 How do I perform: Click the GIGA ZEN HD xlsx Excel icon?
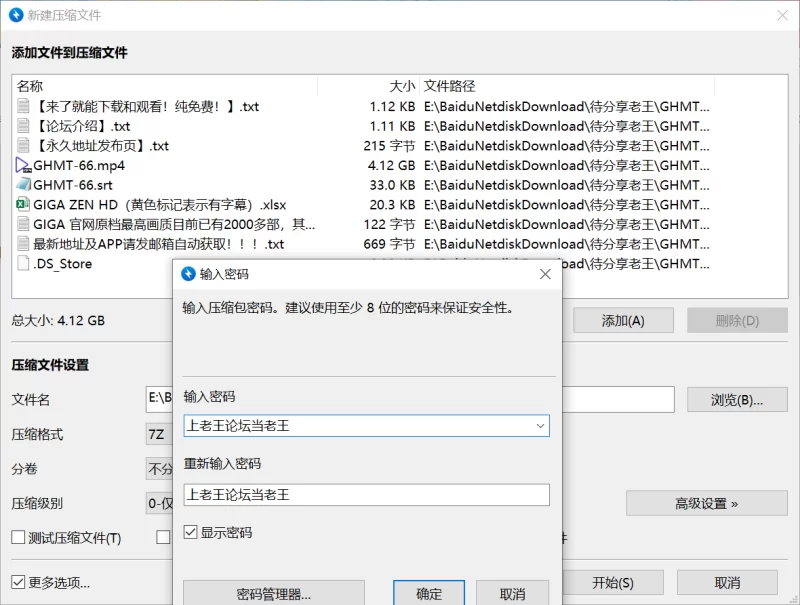[24, 204]
